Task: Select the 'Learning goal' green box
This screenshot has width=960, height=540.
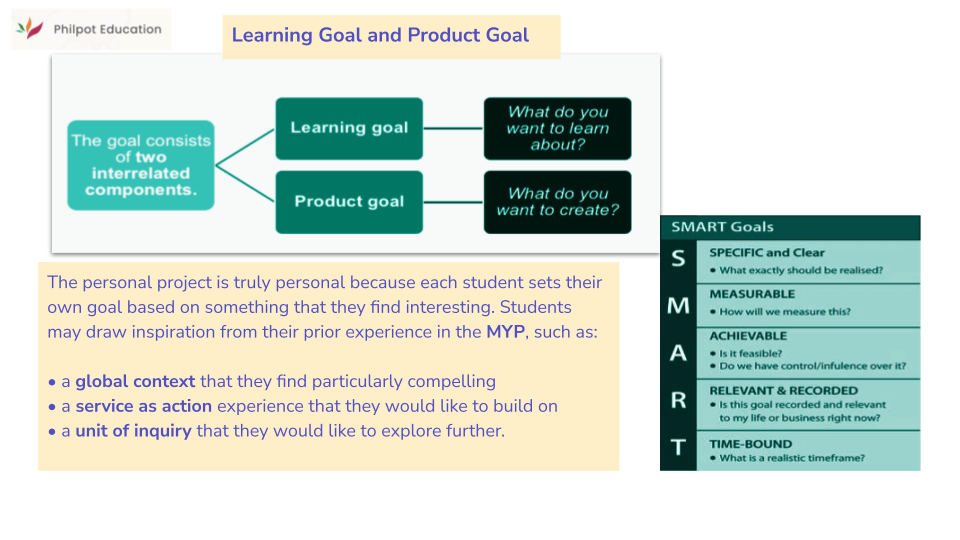Action: point(349,128)
